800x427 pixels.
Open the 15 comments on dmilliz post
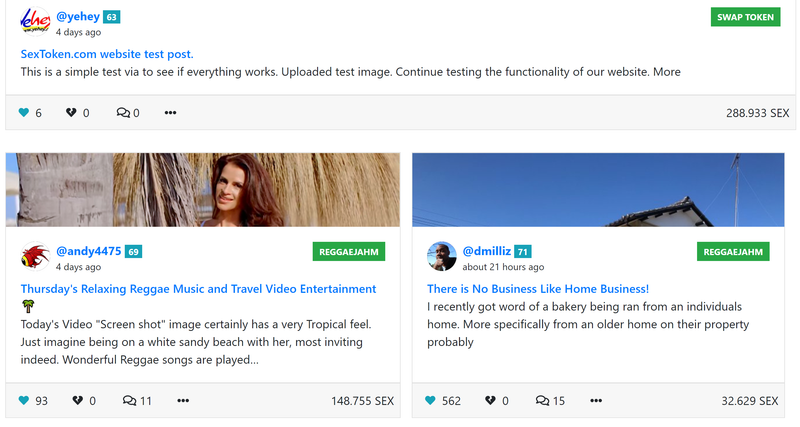(x=542, y=401)
